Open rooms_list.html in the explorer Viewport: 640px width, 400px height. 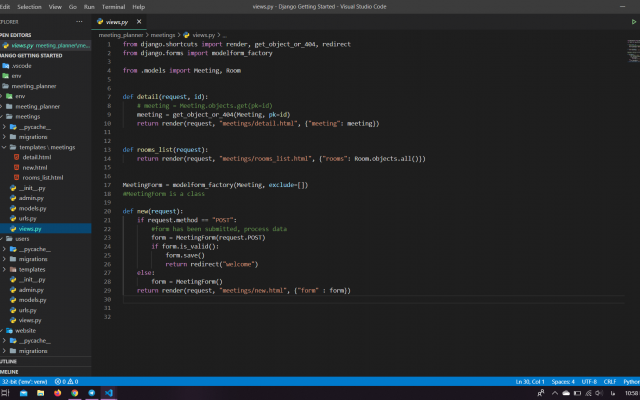click(42, 178)
